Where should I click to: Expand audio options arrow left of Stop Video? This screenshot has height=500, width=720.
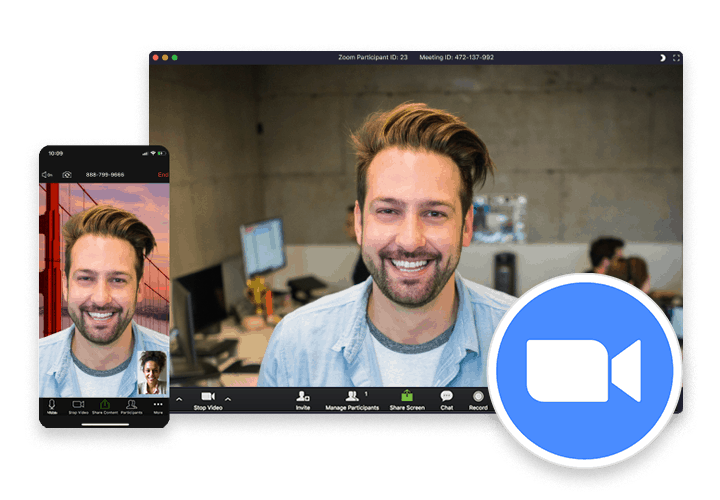179,399
